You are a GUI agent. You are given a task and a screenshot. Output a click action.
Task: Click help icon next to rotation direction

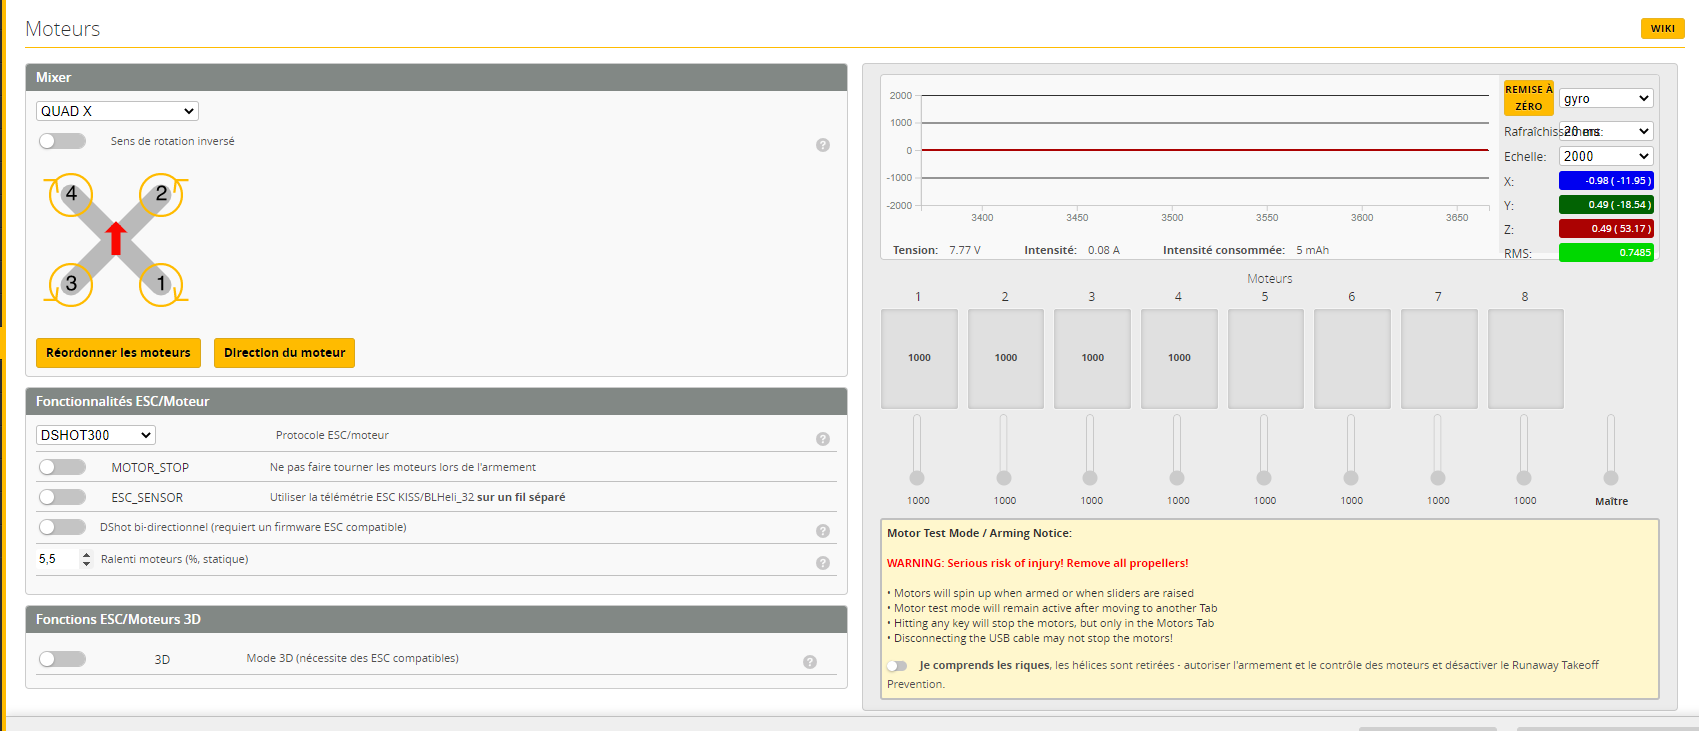coord(822,145)
